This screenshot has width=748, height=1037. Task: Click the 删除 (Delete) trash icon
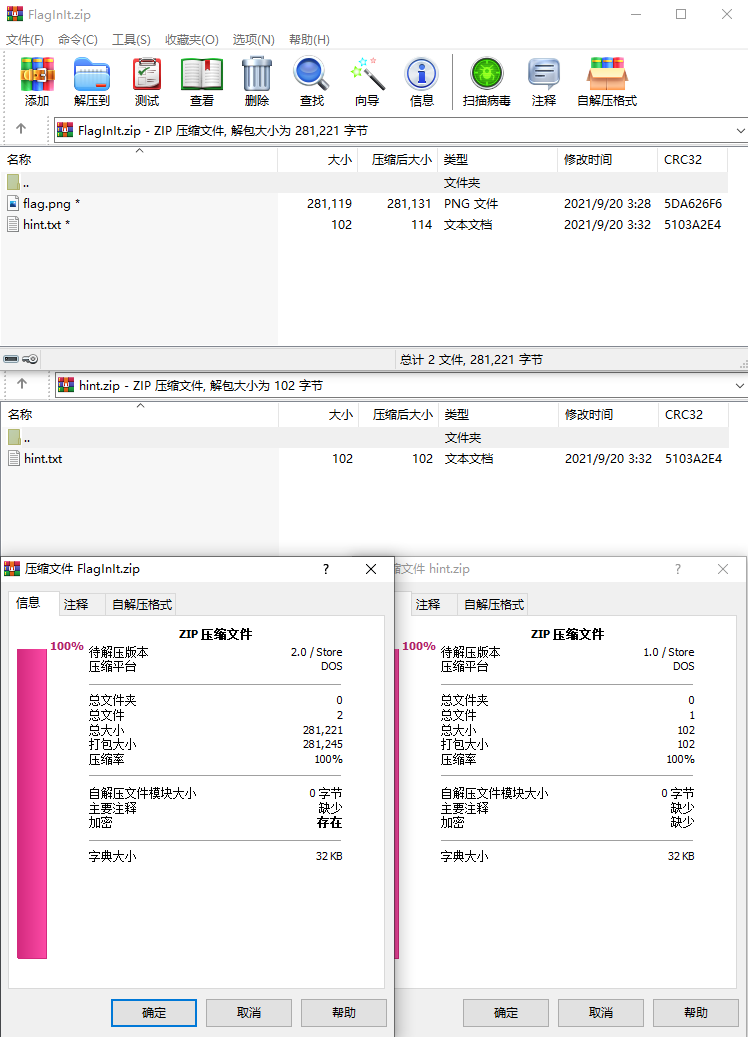(257, 81)
